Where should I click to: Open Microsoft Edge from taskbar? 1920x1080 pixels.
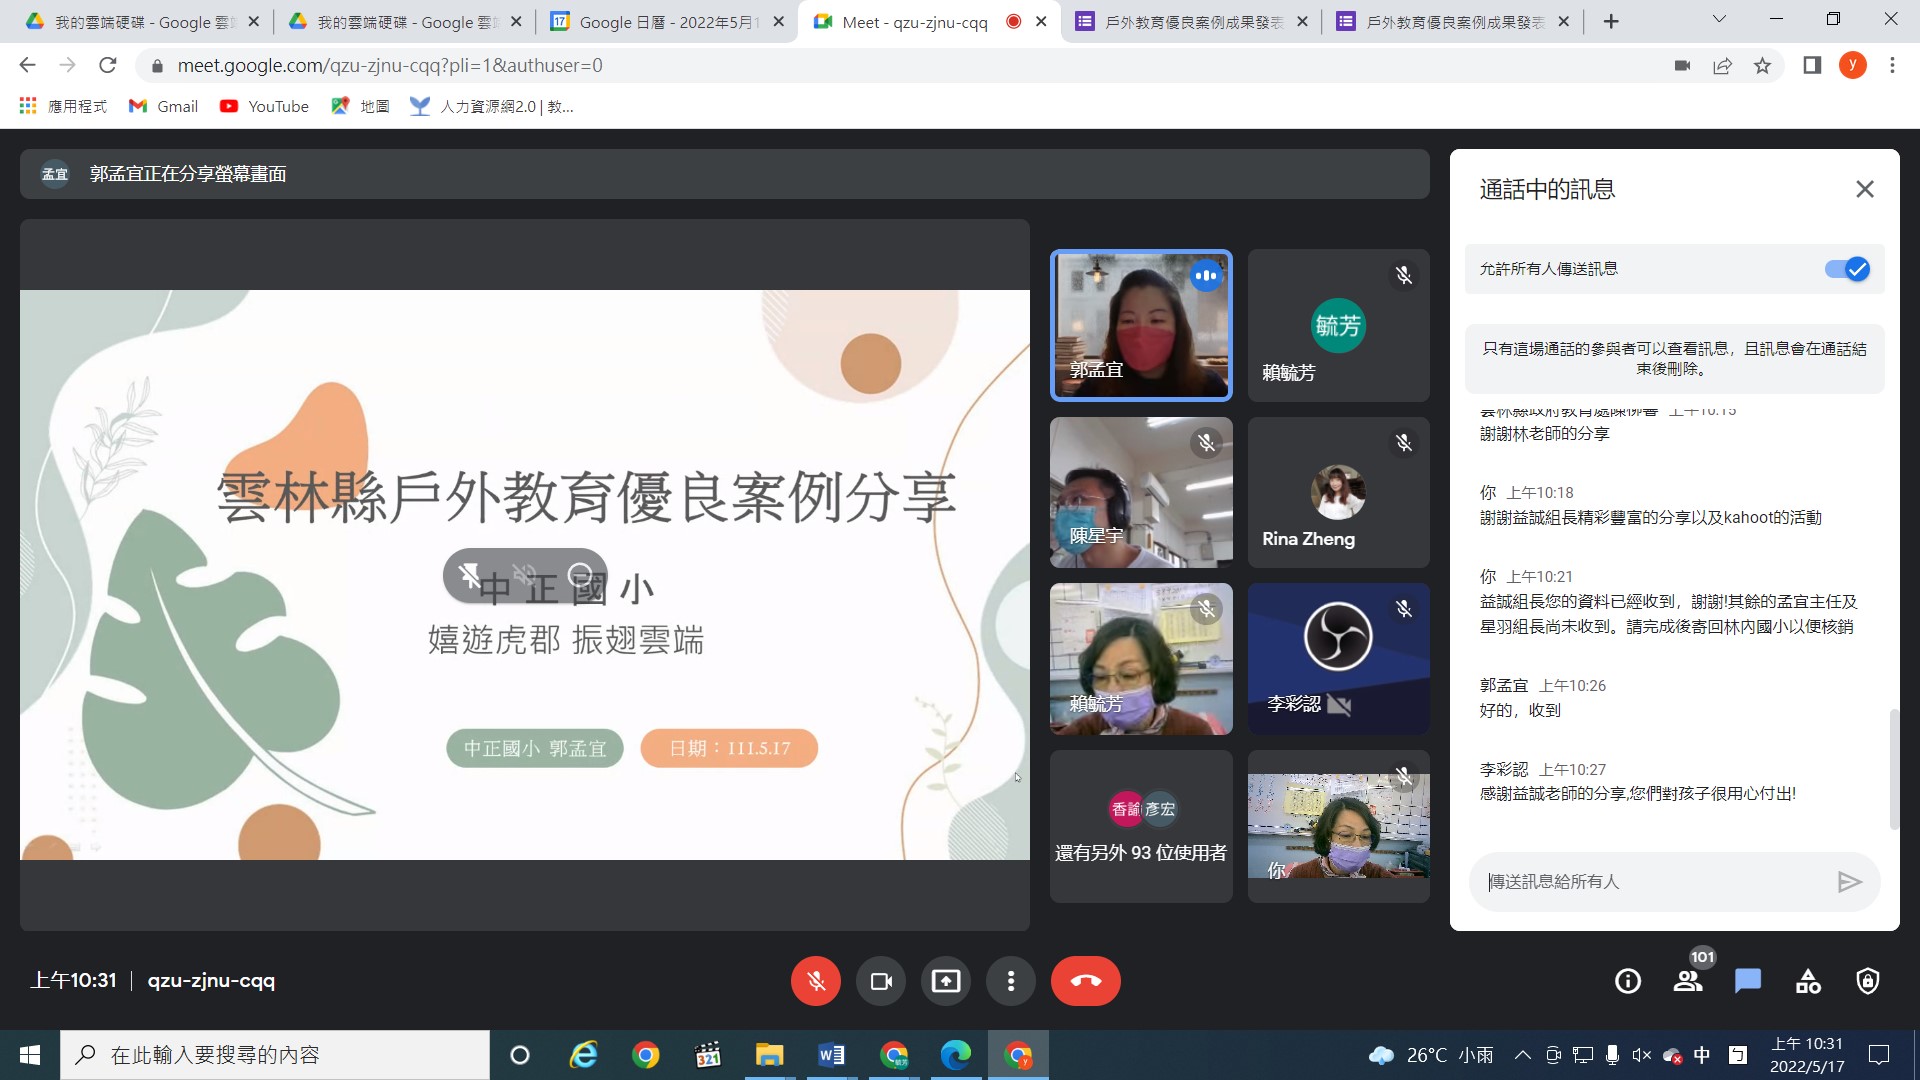[x=955, y=1055]
